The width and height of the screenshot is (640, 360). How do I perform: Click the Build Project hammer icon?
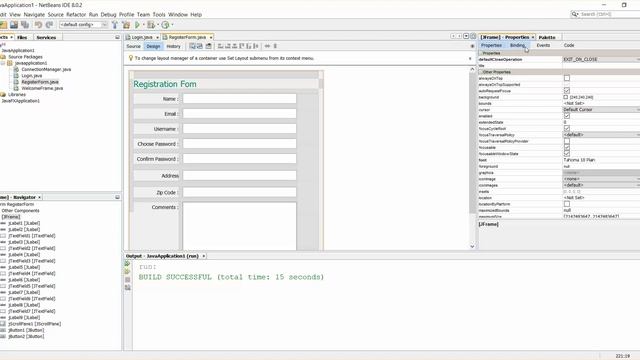(x=115, y=25)
